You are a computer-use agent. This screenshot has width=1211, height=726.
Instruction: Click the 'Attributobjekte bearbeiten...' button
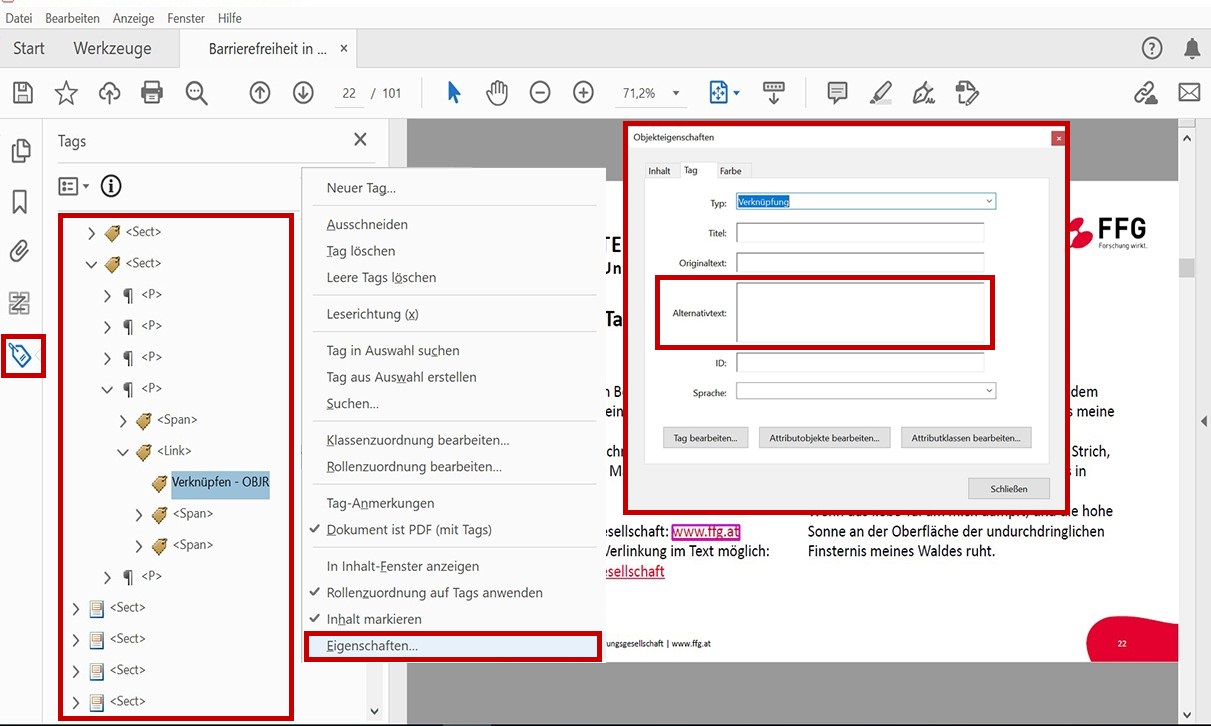click(824, 438)
